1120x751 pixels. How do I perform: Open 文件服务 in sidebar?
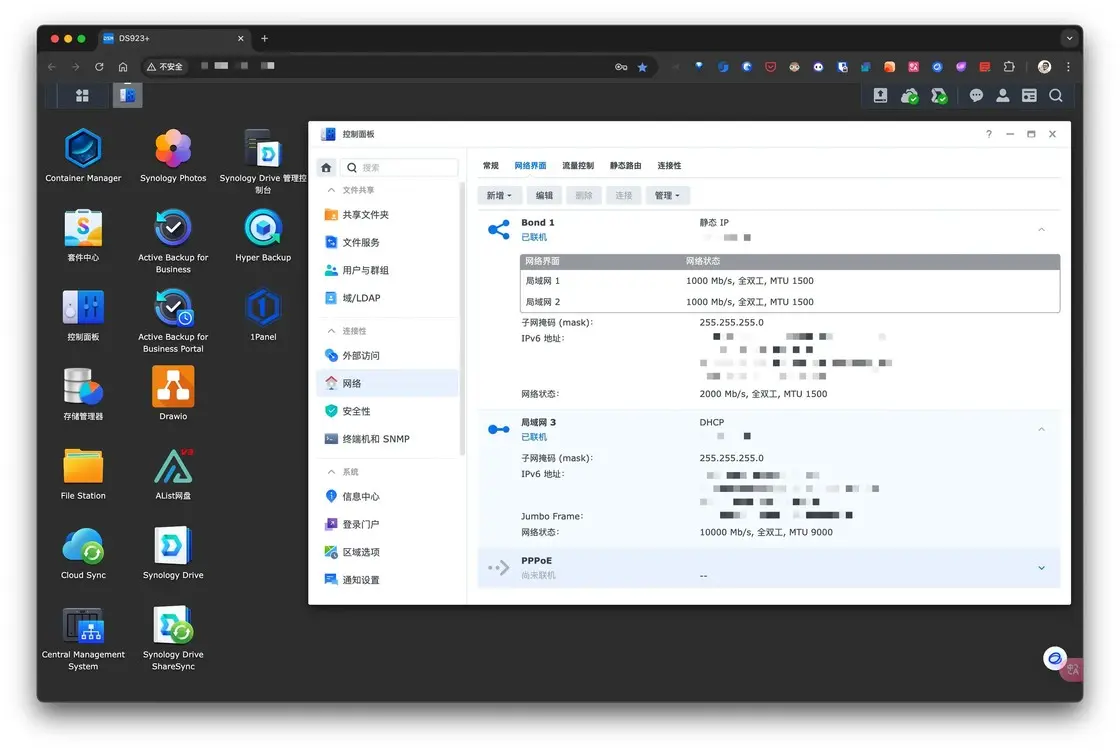point(387,242)
